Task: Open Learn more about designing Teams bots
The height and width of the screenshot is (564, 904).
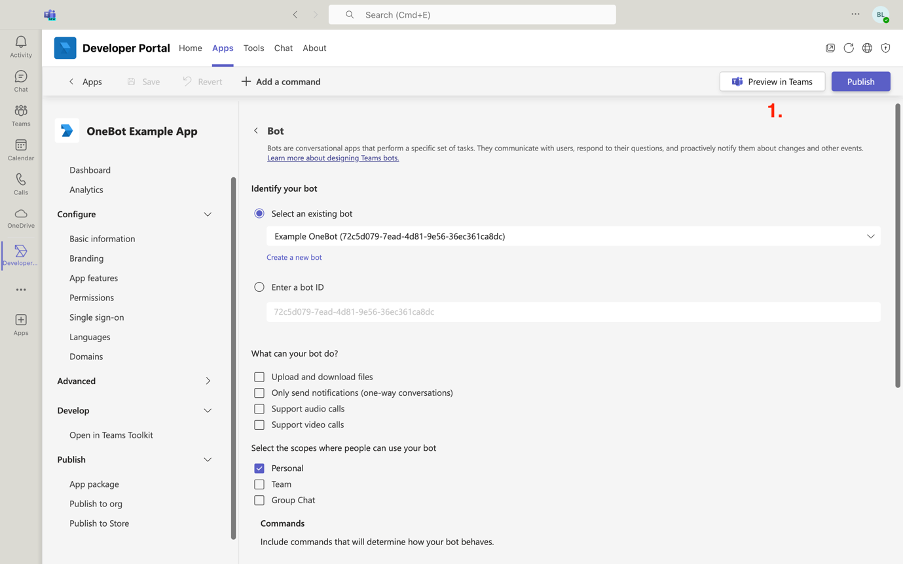Action: pos(333,158)
